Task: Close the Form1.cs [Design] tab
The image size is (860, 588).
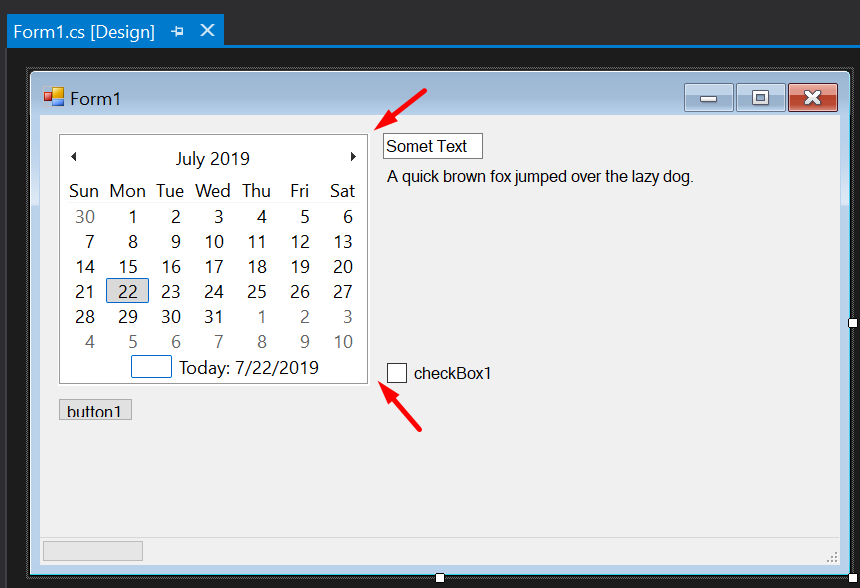Action: click(x=207, y=30)
